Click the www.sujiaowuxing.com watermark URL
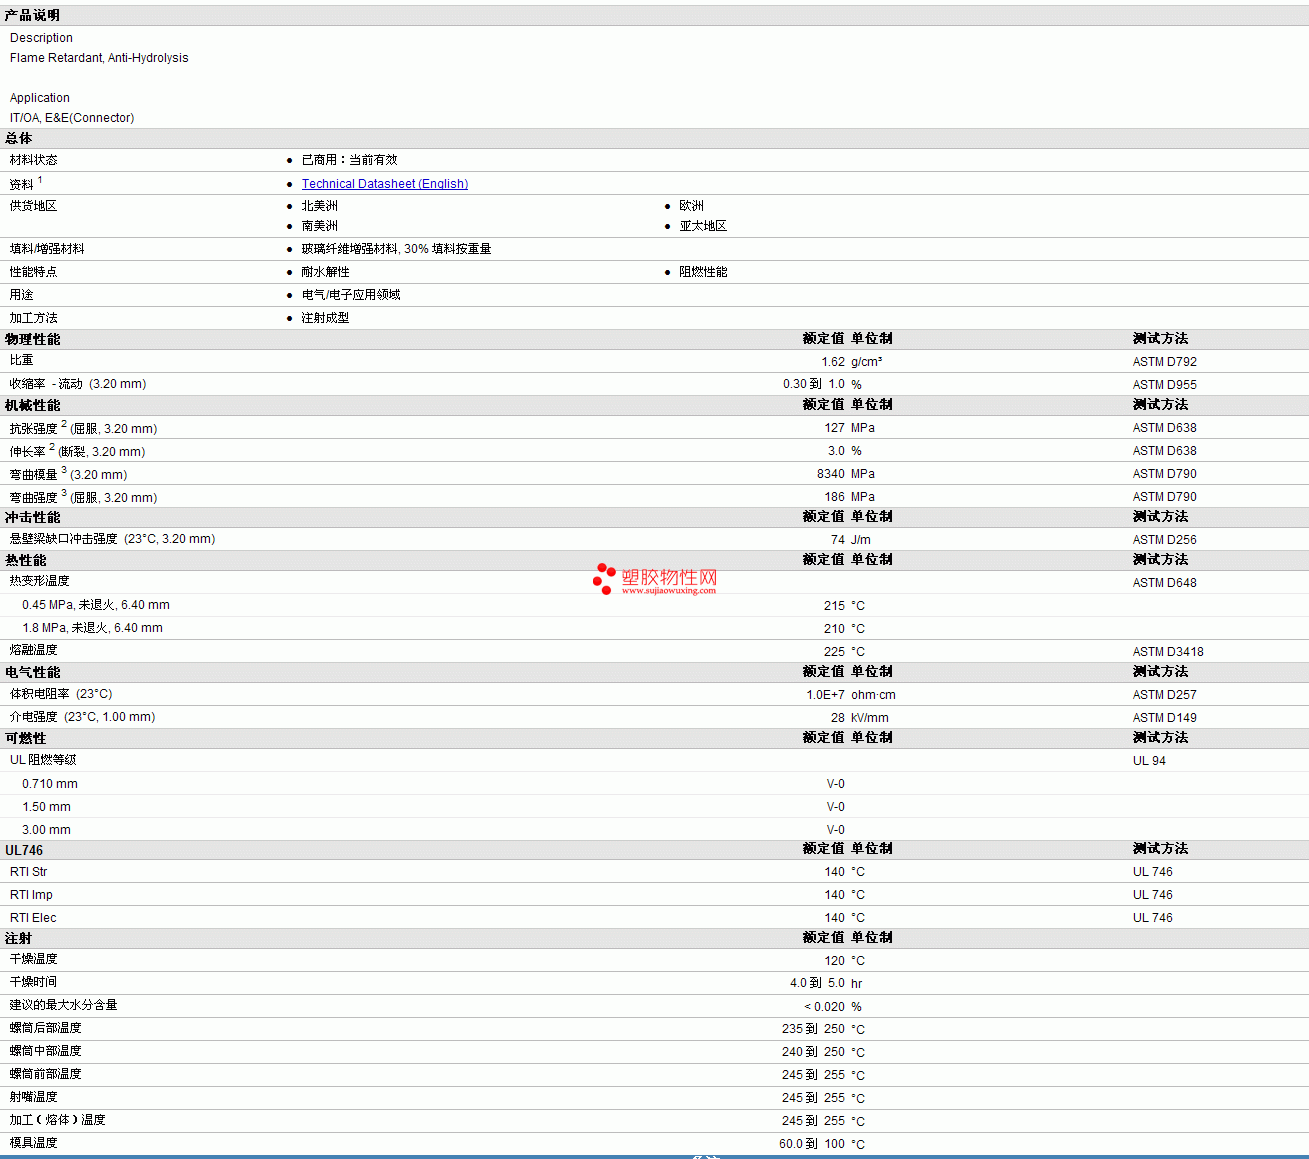Screen dimensions: 1309x1159 [668, 591]
